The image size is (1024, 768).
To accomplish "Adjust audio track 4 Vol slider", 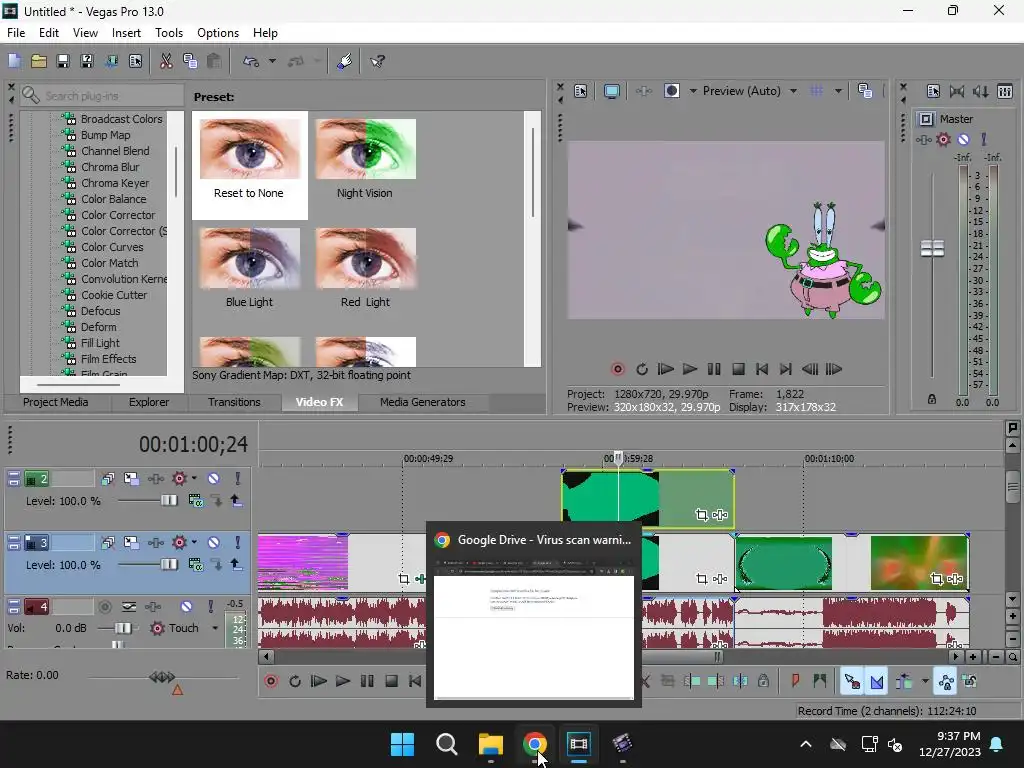I will 122,628.
